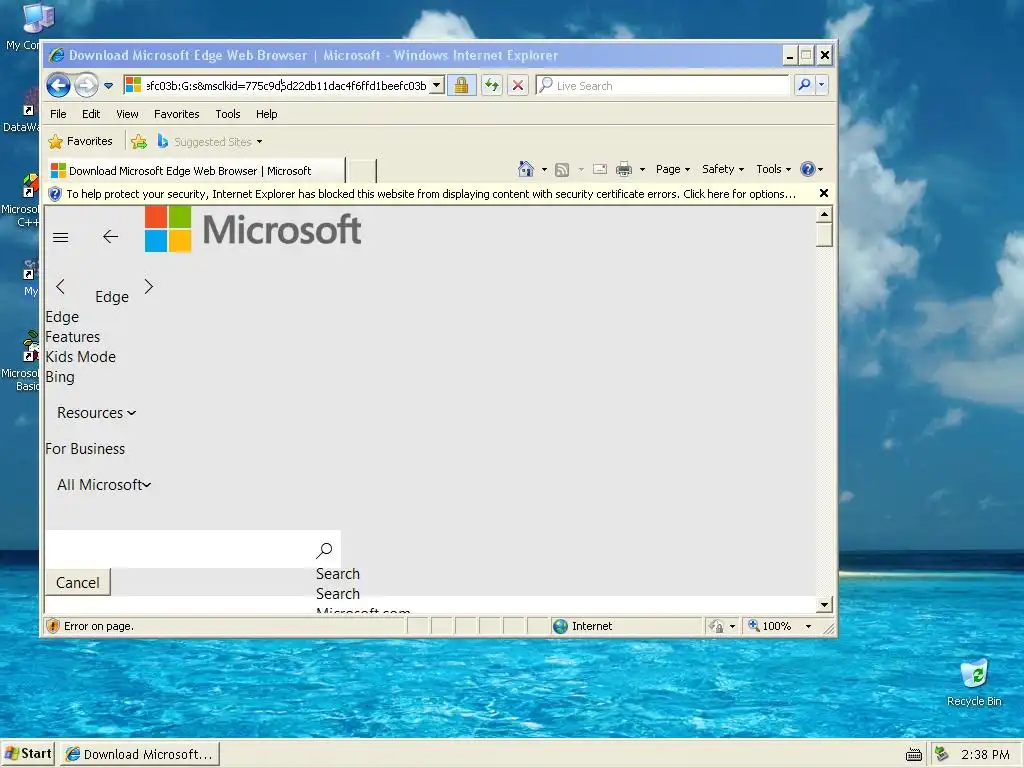
Task: Expand the Resources menu
Action: pyautogui.click(x=97, y=413)
